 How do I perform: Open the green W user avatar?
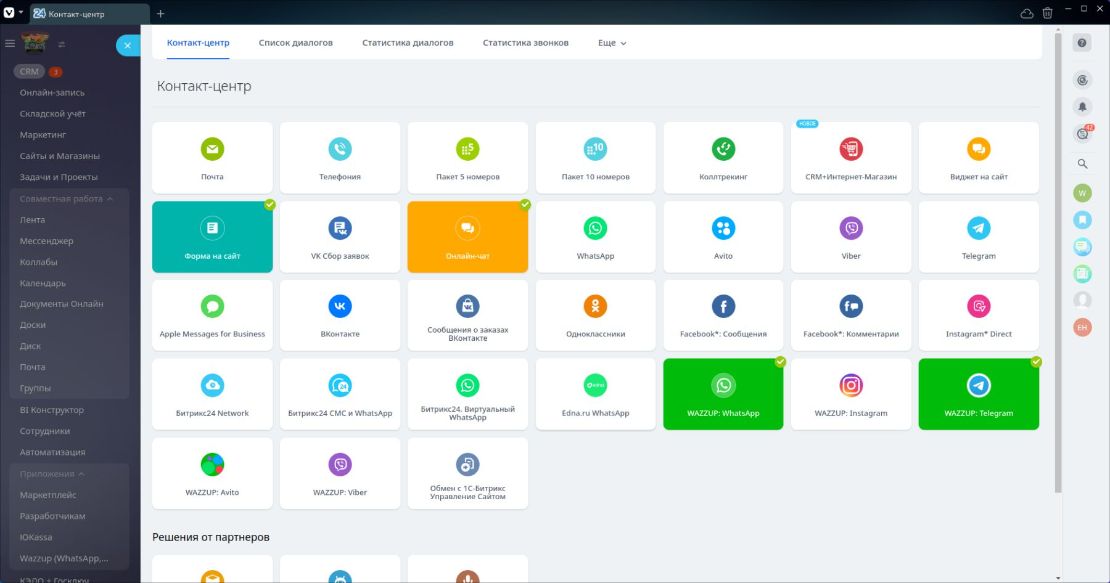(x=1082, y=192)
